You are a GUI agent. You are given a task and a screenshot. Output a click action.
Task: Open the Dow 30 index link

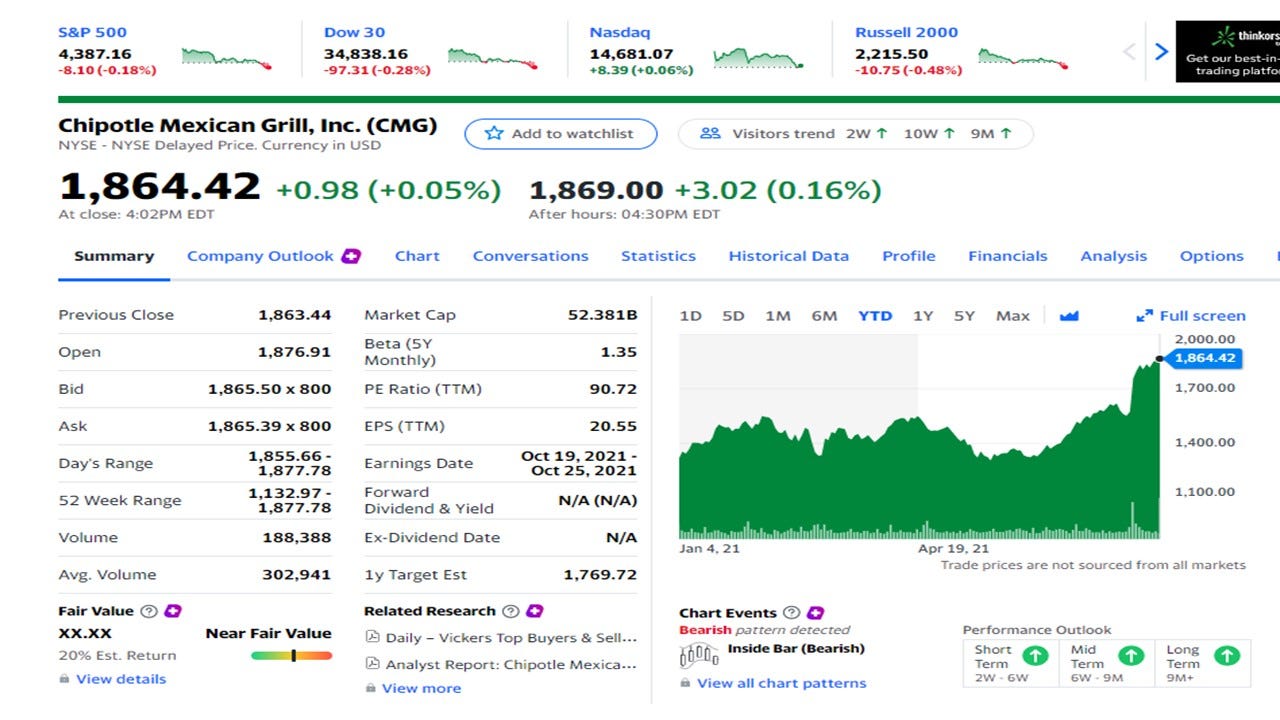pos(354,32)
